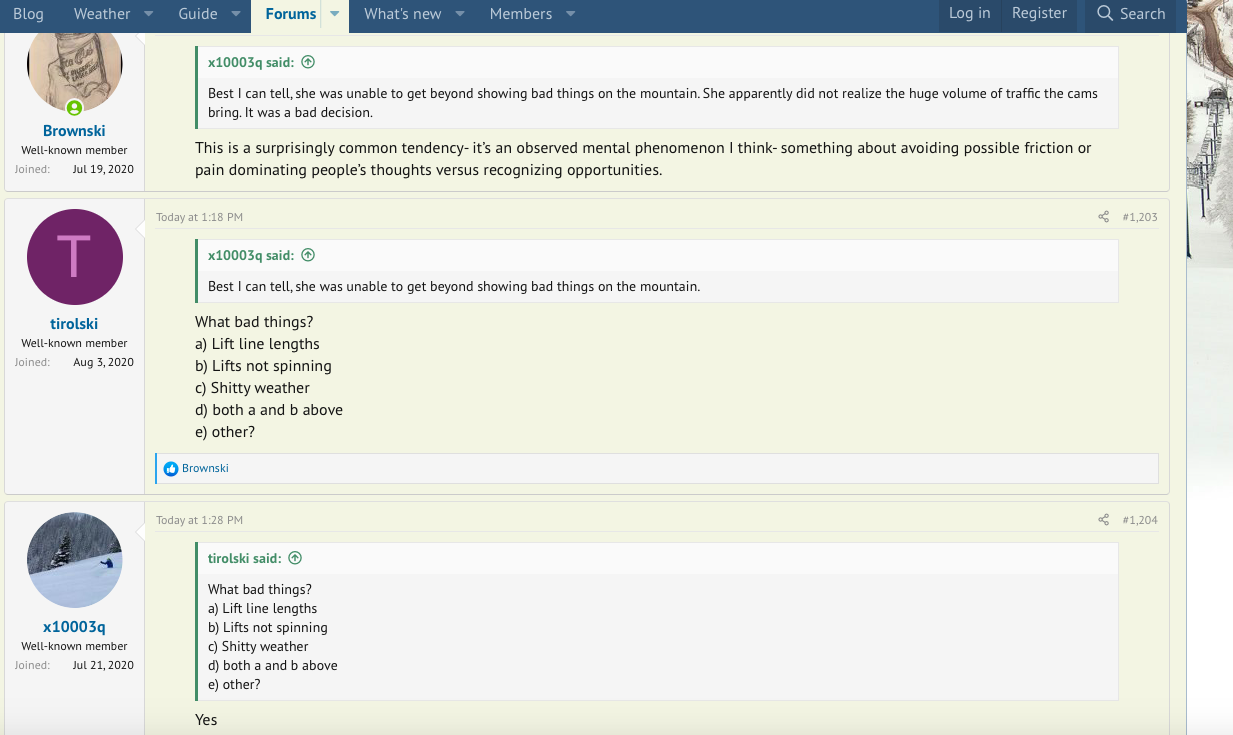Click the Register link

point(1039,14)
